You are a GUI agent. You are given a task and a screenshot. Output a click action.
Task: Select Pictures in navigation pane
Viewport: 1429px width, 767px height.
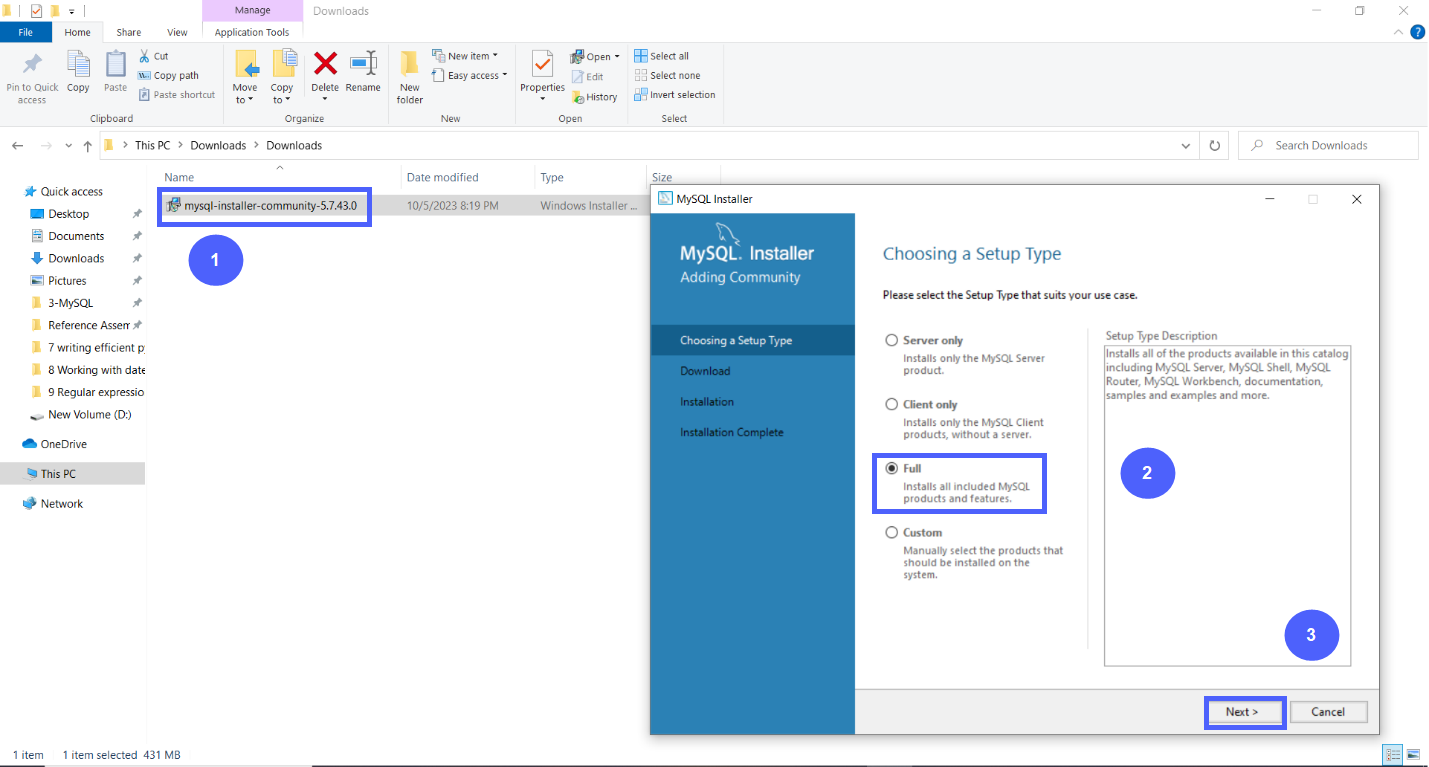(67, 281)
